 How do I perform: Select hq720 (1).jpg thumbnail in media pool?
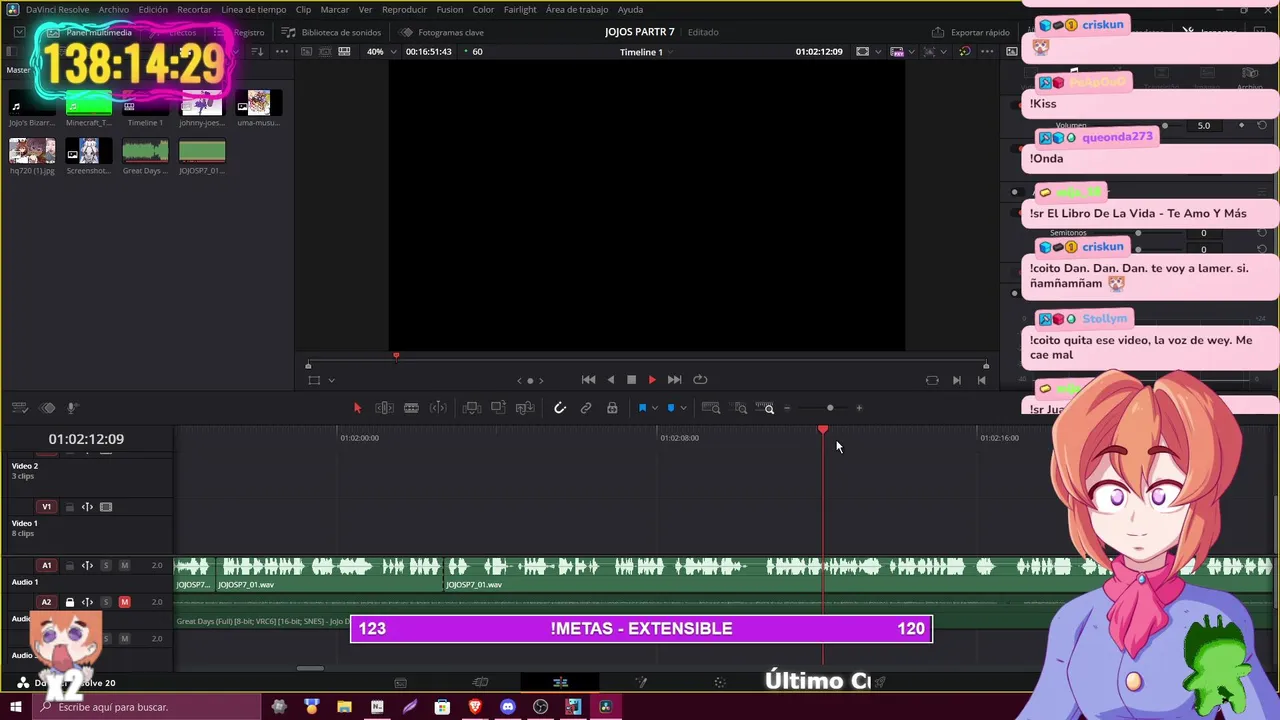point(32,151)
